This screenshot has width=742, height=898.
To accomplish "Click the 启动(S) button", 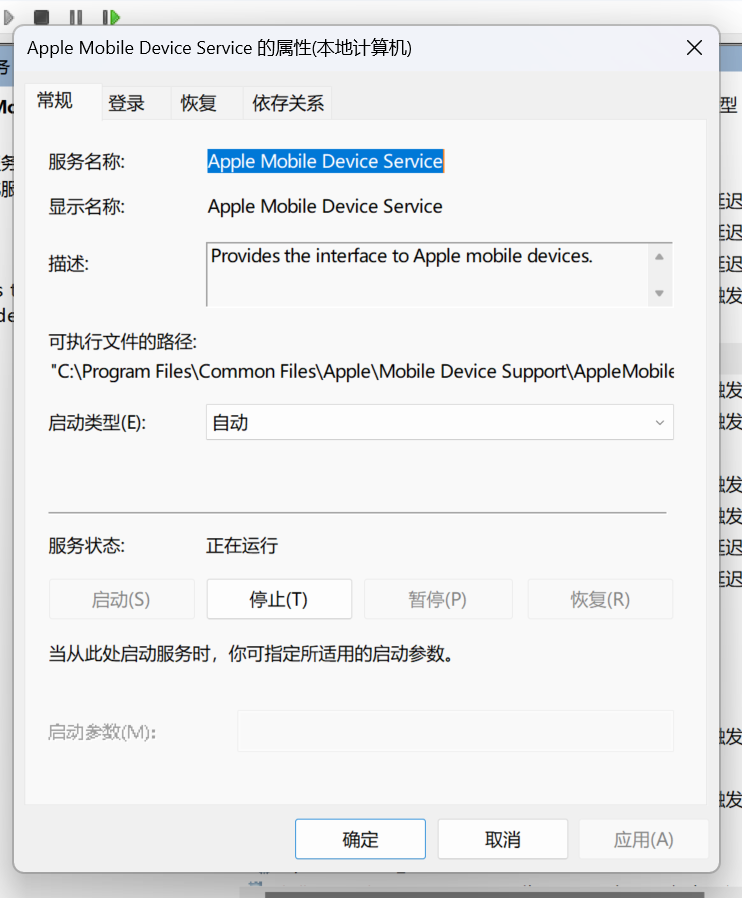I will (x=121, y=599).
